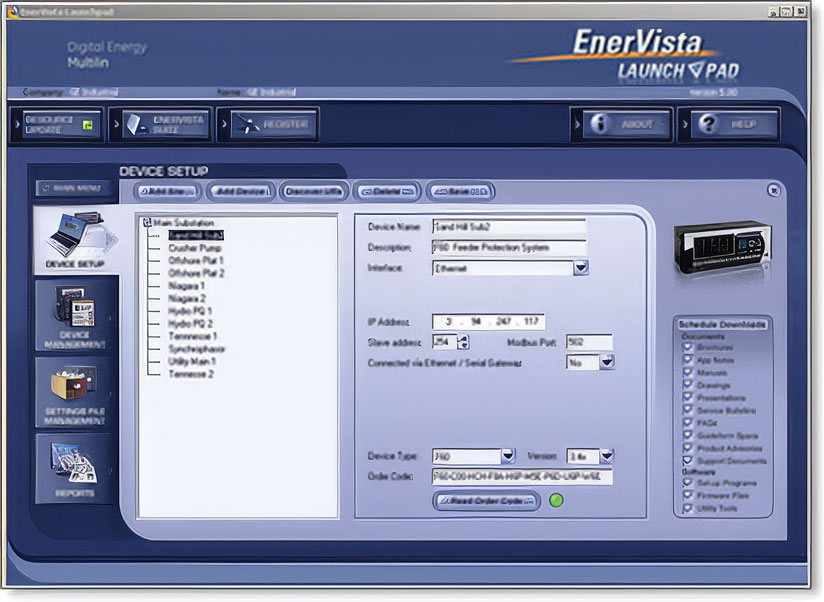Screen dimensions: 824x602
Task: Click the Slave address spinner arrows
Action: (x=463, y=342)
